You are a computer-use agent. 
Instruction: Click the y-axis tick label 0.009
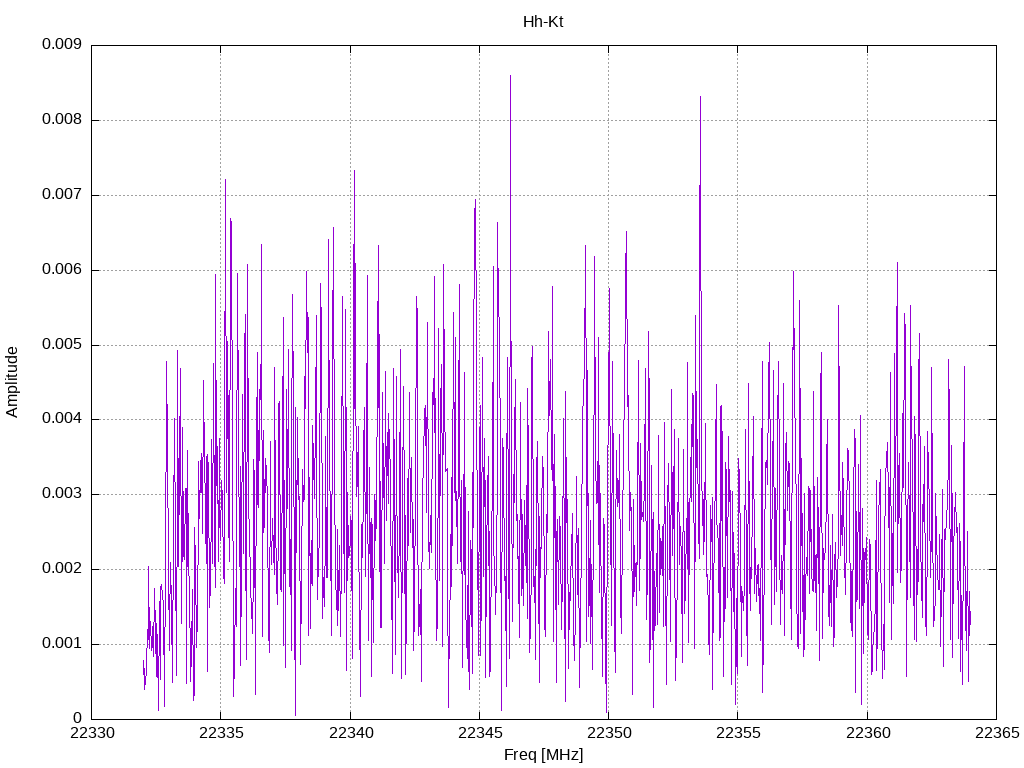pyautogui.click(x=62, y=44)
